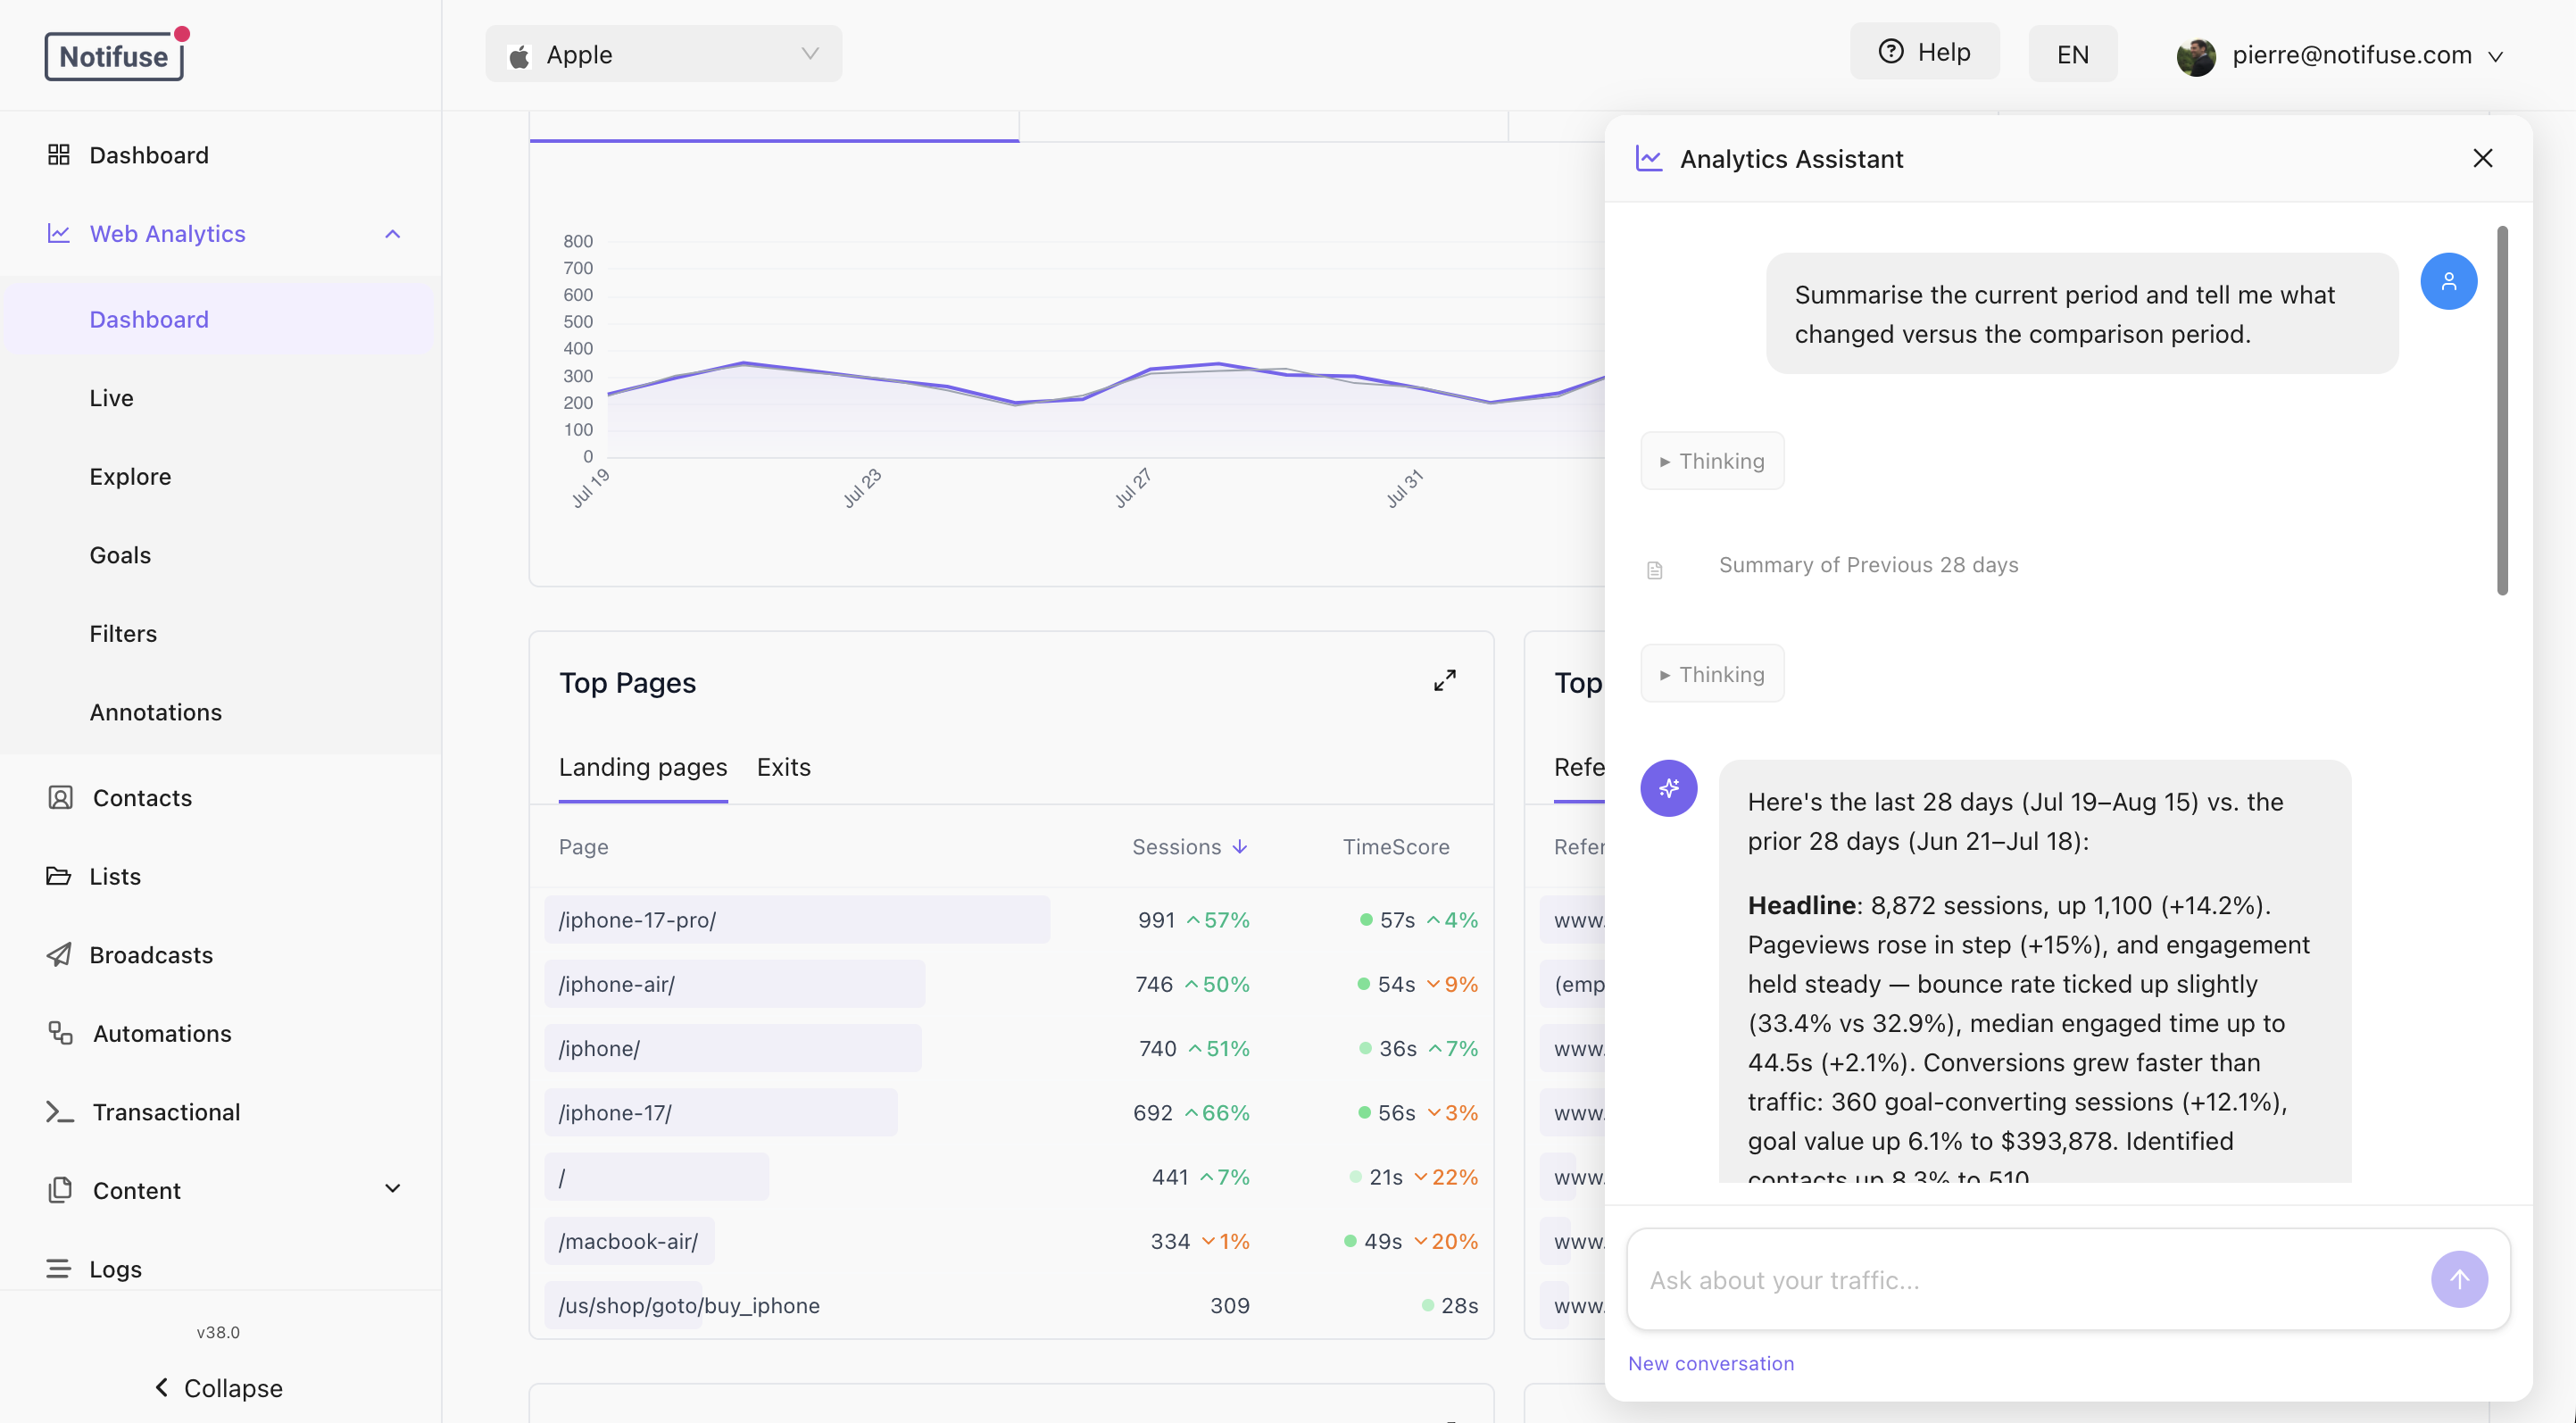Image resolution: width=2576 pixels, height=1423 pixels.
Task: Click the Page column header
Action: [583, 847]
